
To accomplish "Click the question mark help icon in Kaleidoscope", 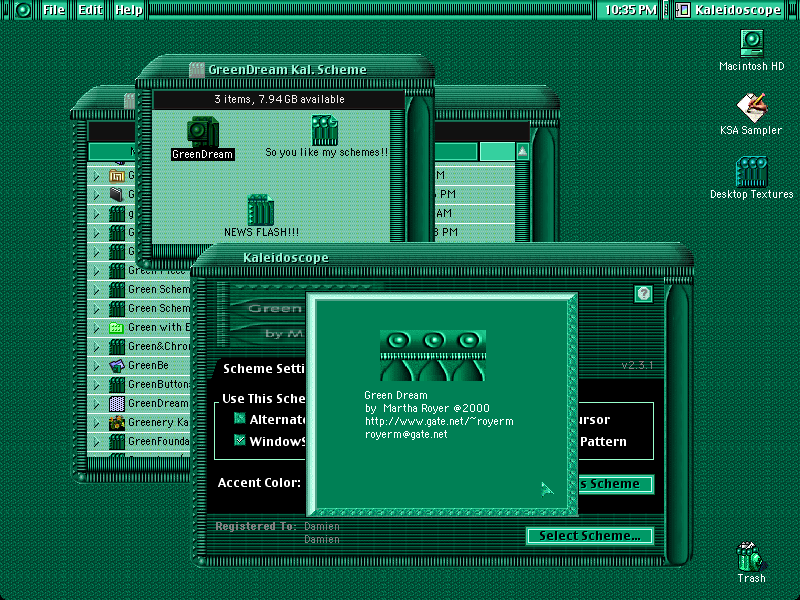I will coord(644,294).
